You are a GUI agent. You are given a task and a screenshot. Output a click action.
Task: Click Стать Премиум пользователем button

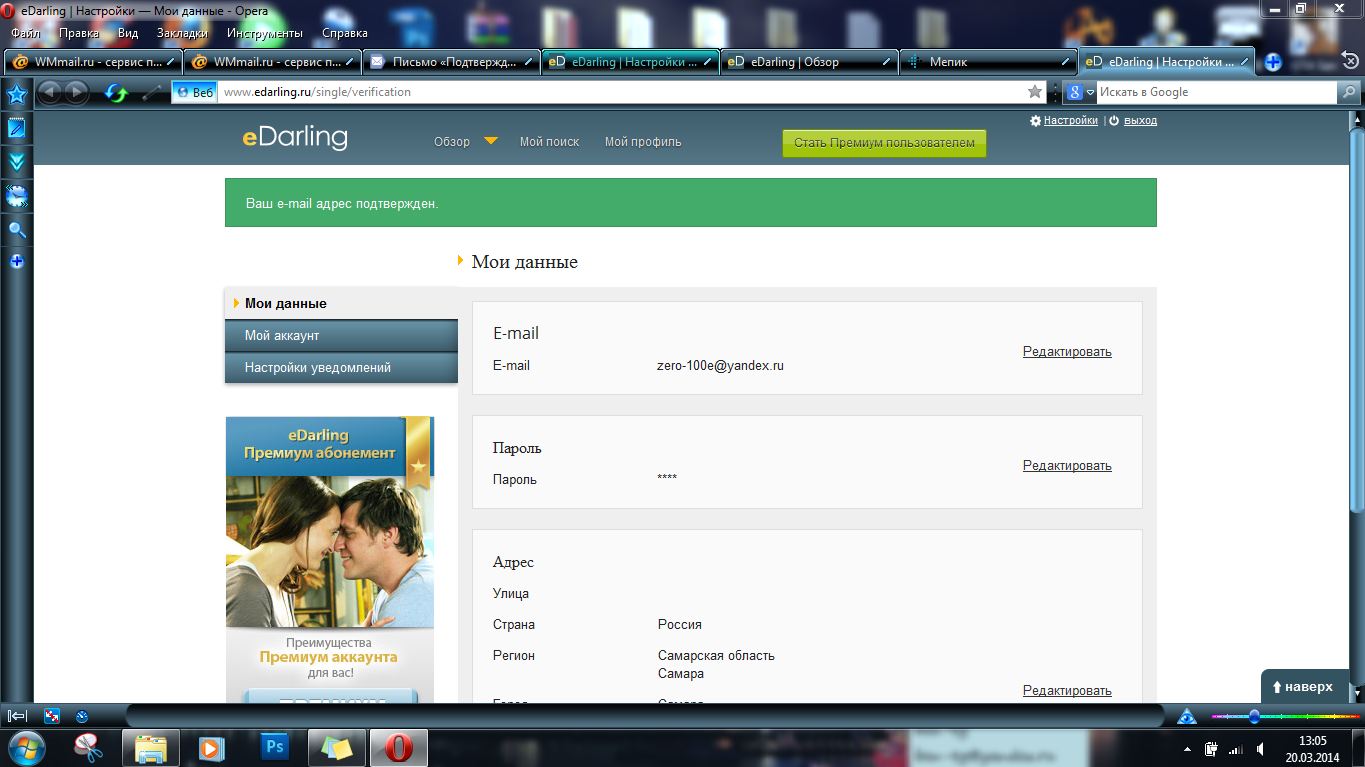(884, 142)
